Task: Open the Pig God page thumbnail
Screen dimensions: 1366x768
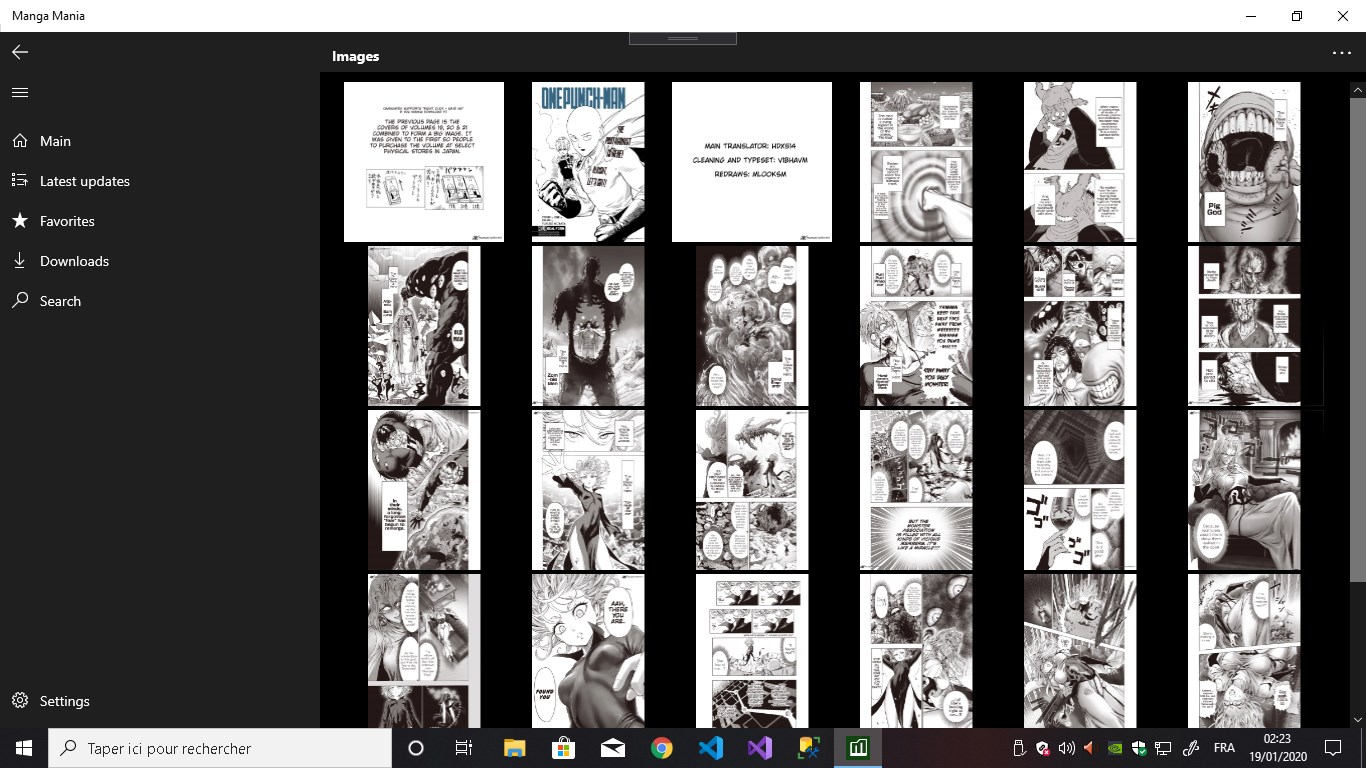Action: (1244, 162)
